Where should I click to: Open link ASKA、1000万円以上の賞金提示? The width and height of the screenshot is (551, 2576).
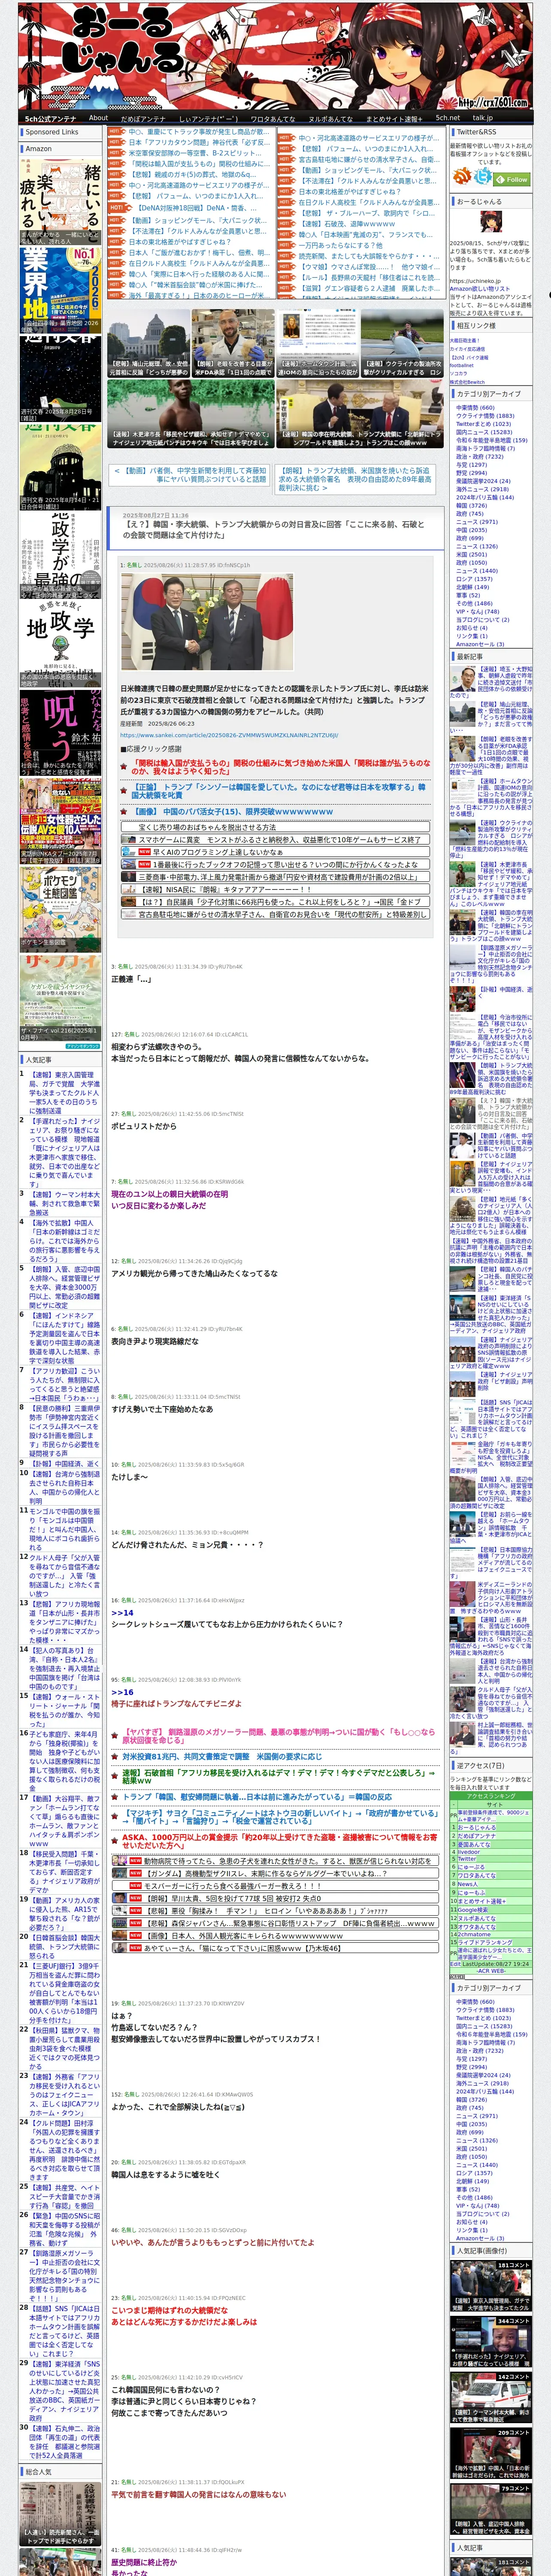(x=279, y=1841)
